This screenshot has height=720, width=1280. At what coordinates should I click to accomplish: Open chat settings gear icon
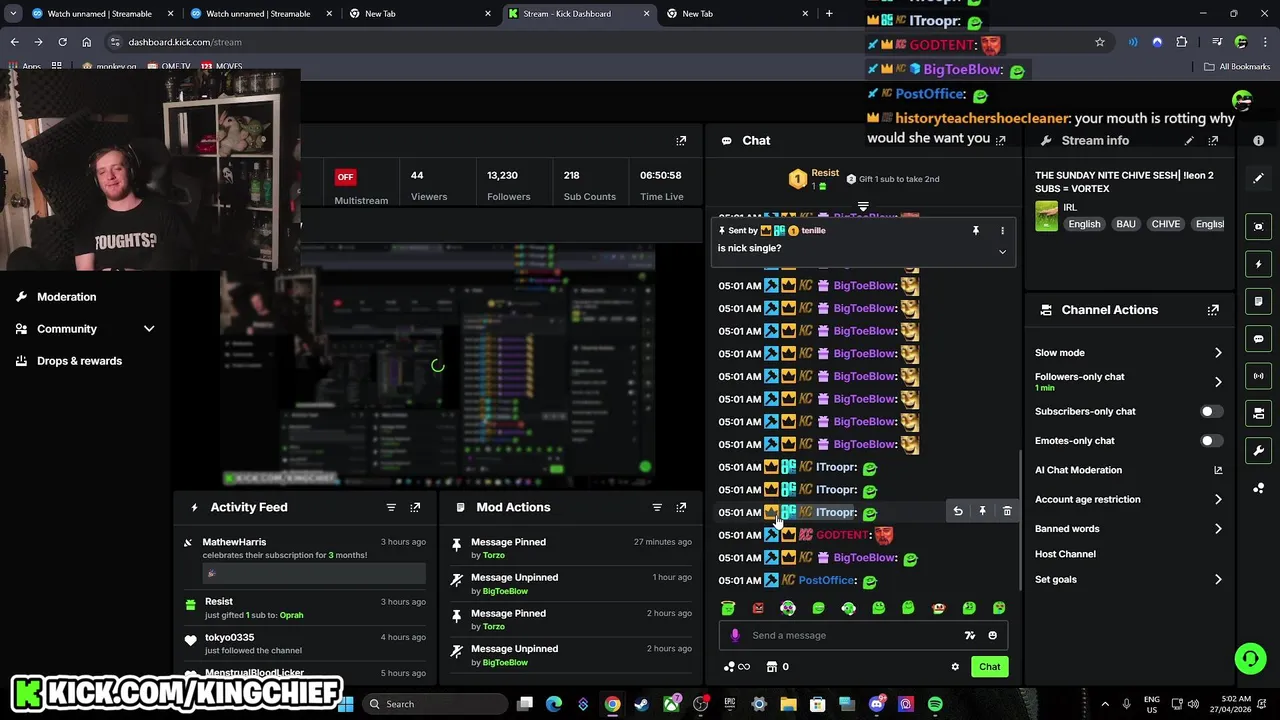(x=955, y=667)
